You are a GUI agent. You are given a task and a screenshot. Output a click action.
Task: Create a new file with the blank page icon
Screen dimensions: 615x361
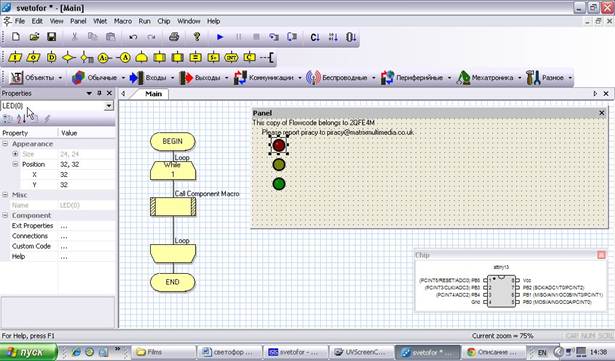16,37
